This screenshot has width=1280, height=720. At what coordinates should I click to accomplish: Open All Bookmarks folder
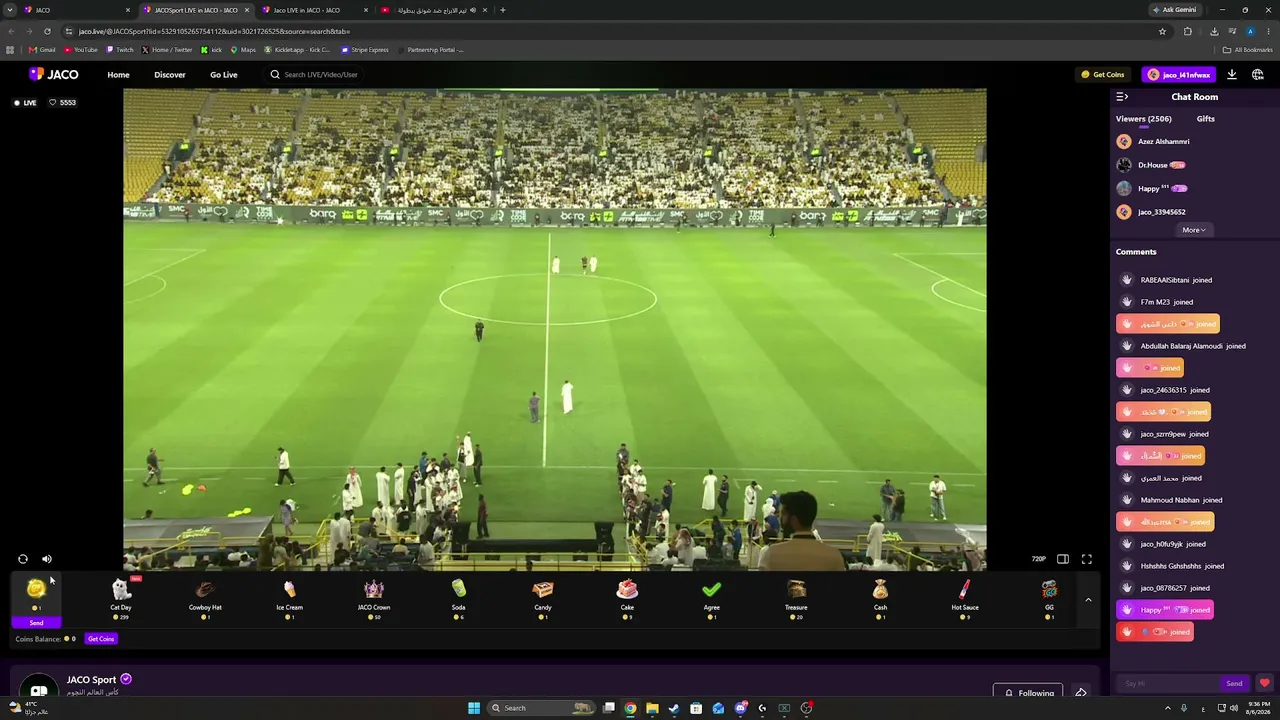tap(1248, 50)
